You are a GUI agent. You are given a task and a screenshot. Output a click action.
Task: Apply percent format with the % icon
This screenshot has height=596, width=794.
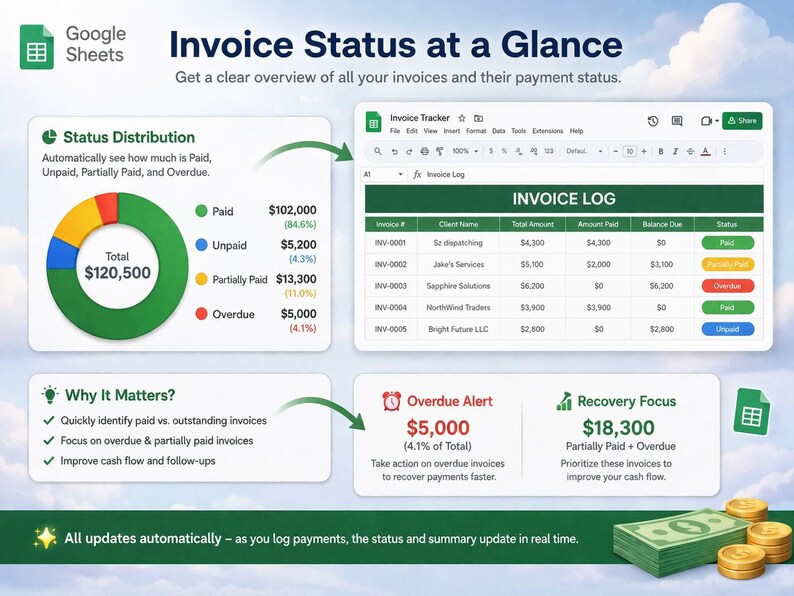click(504, 151)
